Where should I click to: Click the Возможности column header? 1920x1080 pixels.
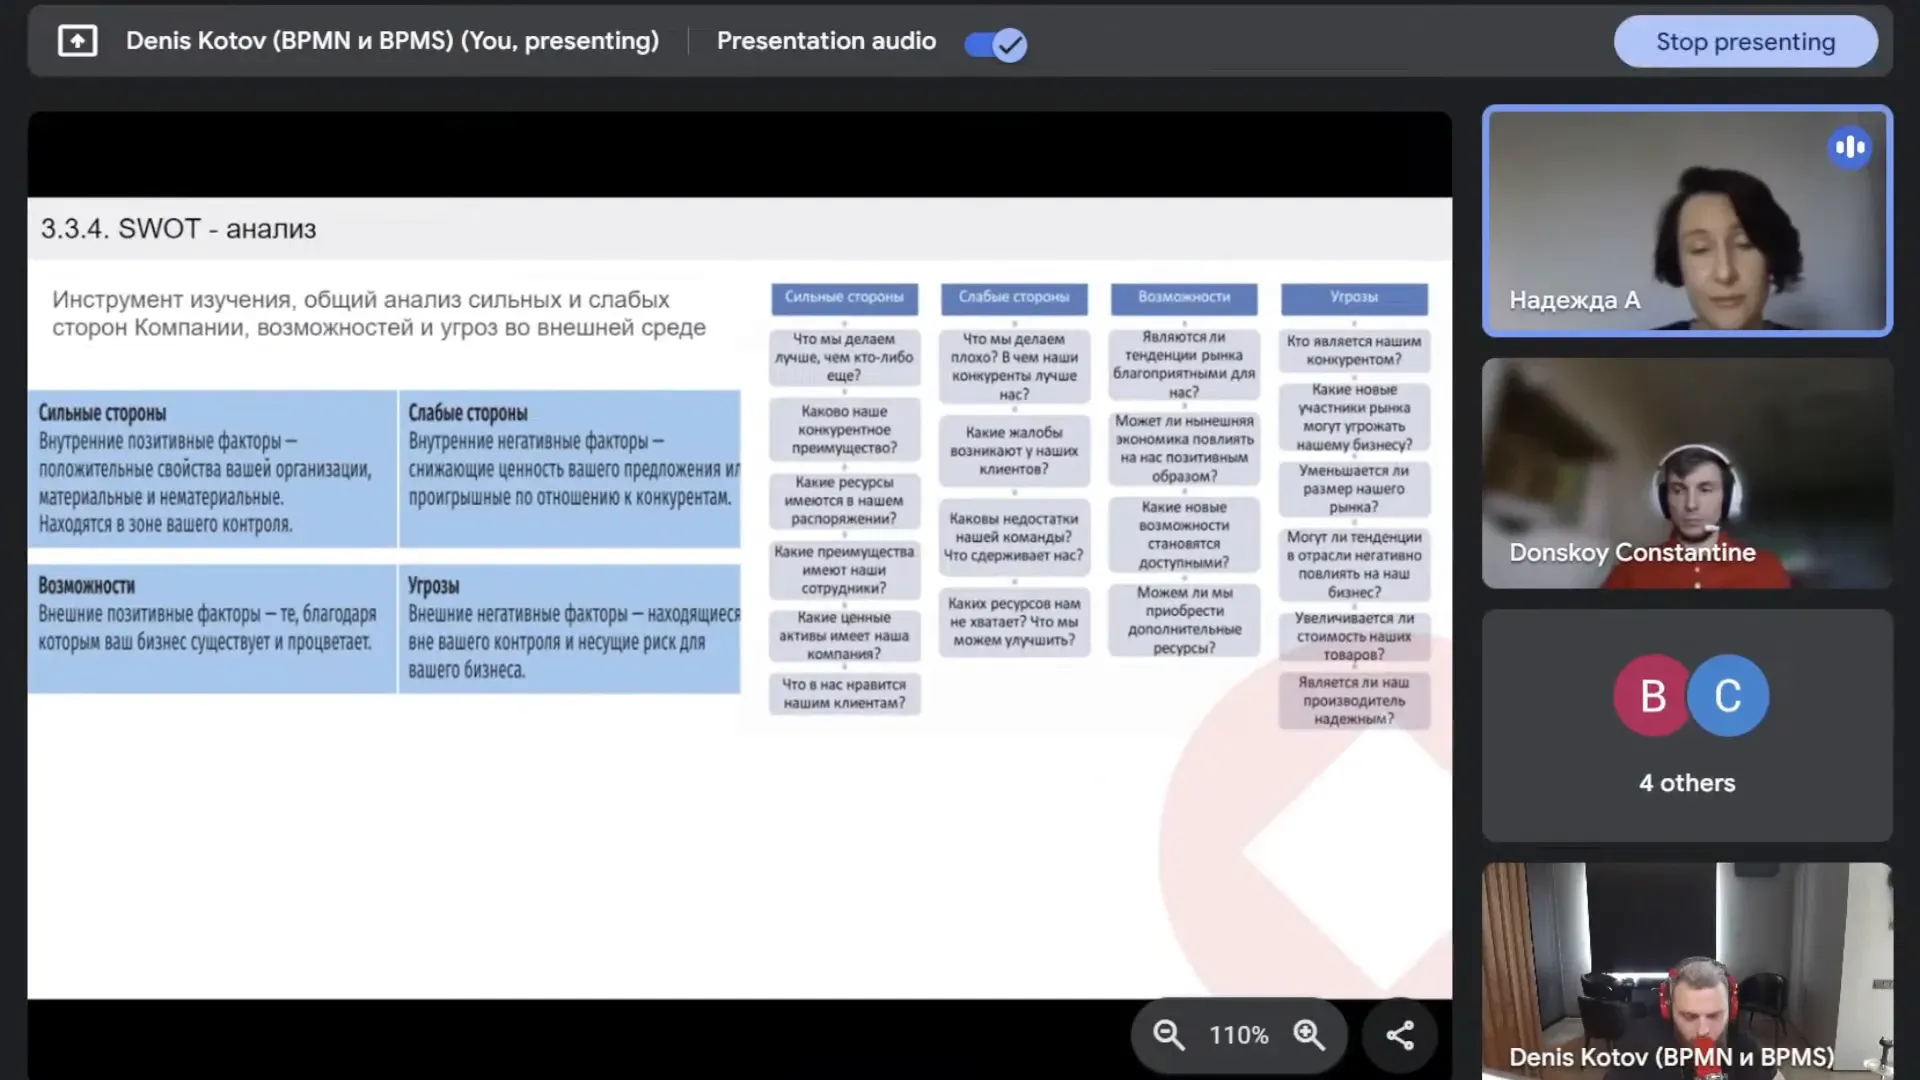coord(1184,297)
